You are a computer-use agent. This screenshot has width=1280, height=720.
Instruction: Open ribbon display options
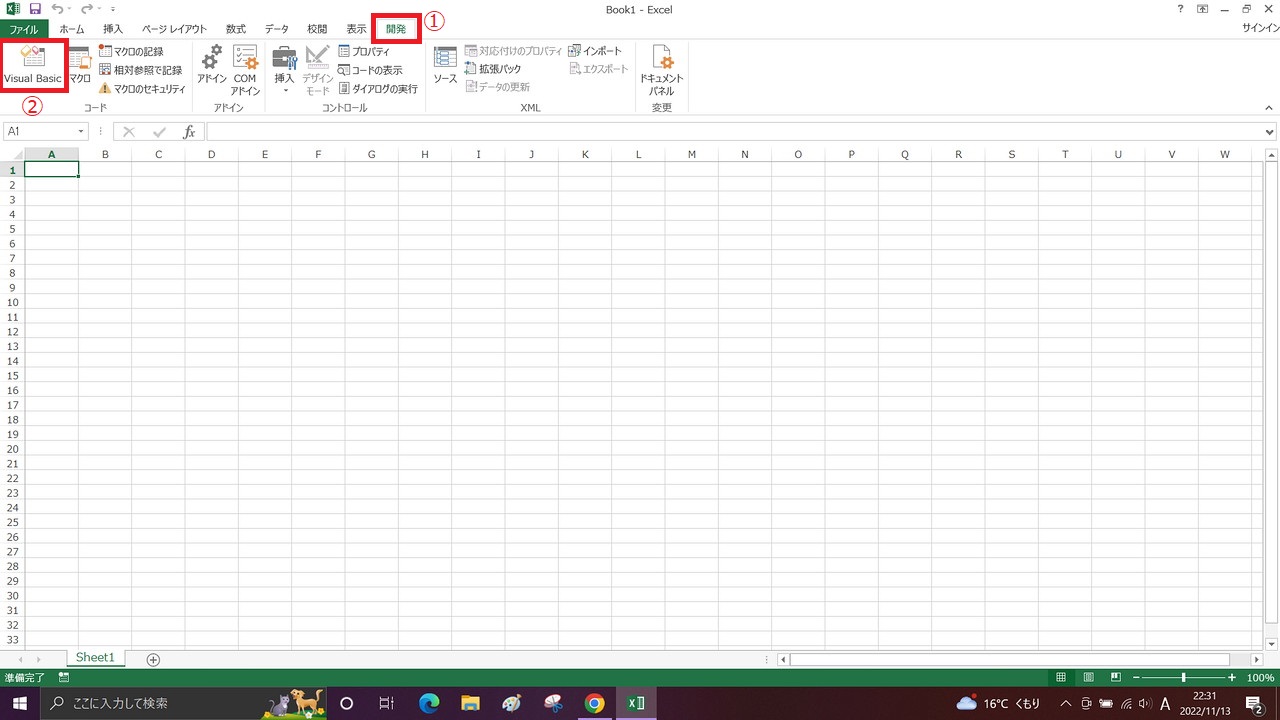tap(1201, 9)
